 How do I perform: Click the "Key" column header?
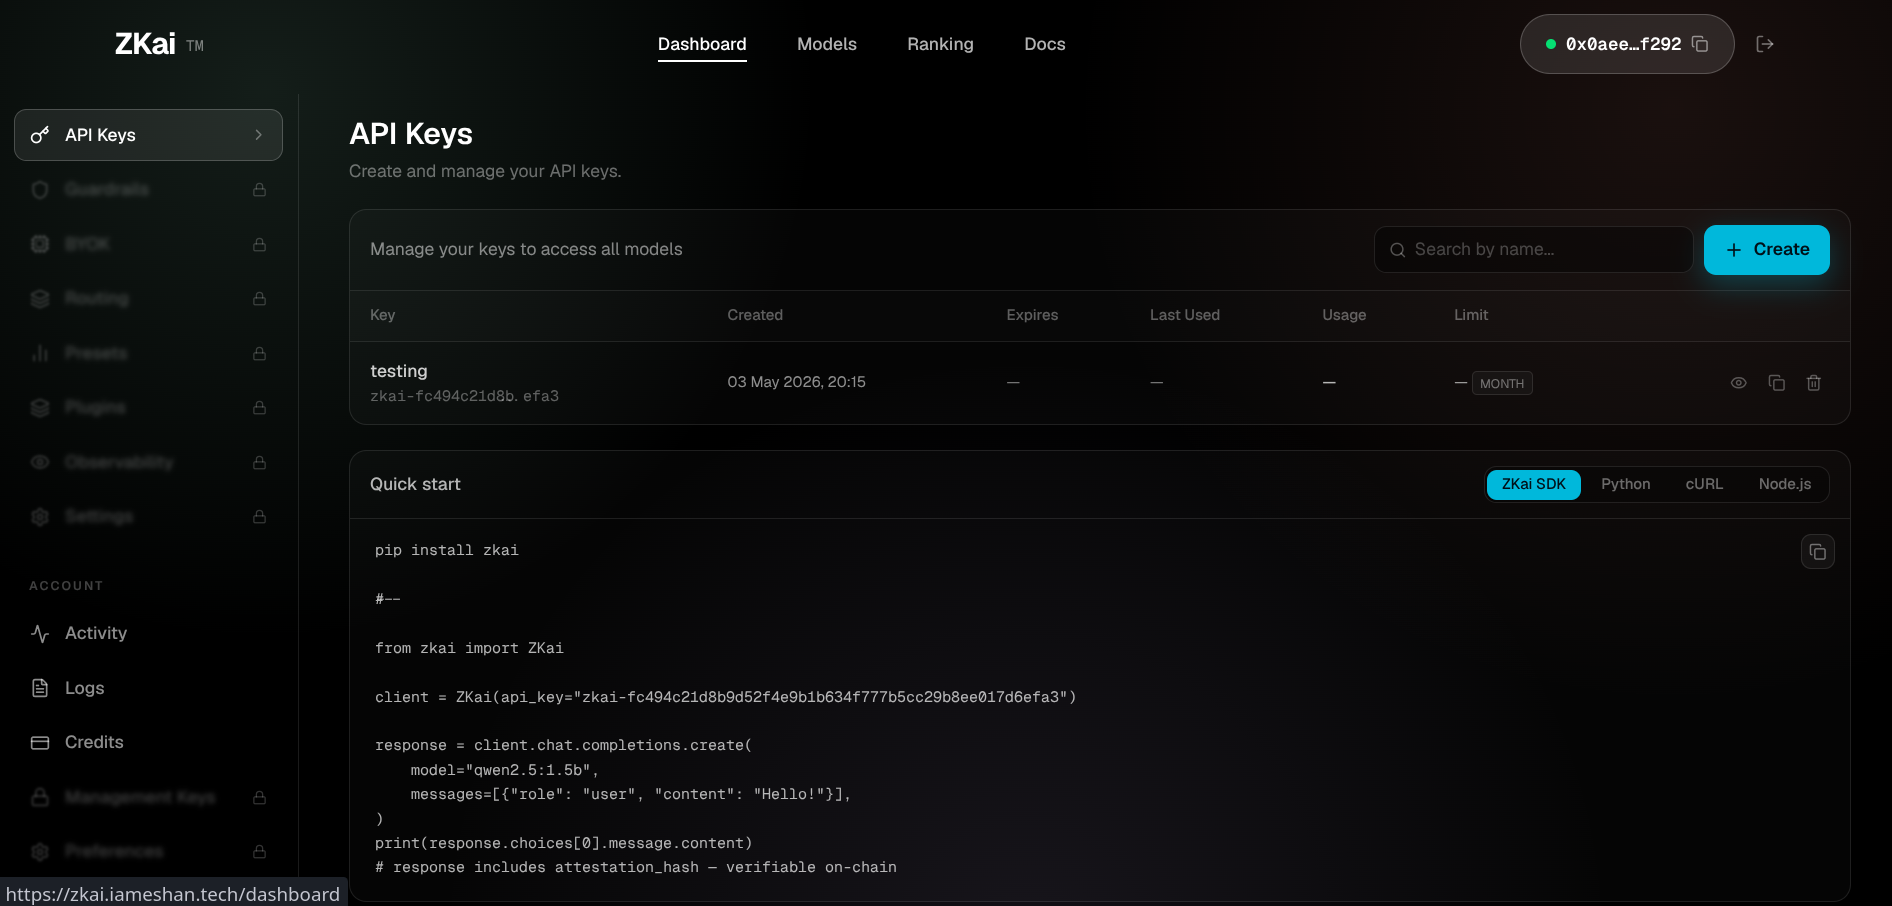coord(383,315)
